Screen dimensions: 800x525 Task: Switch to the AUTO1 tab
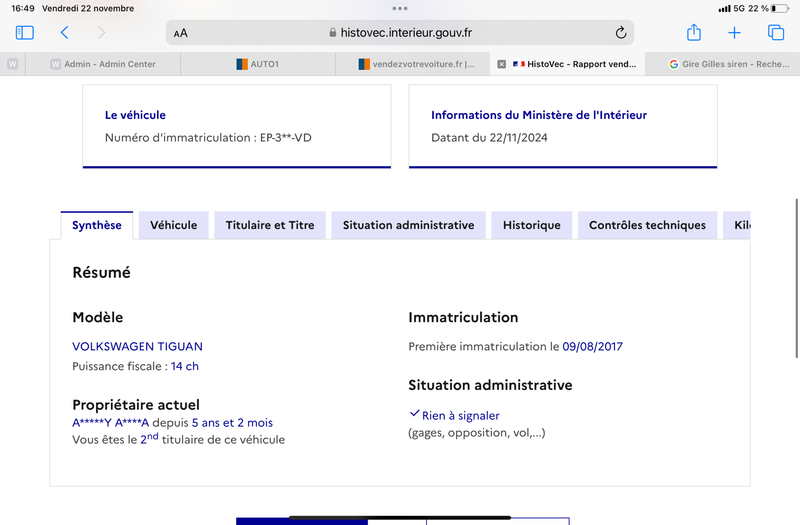point(258,64)
